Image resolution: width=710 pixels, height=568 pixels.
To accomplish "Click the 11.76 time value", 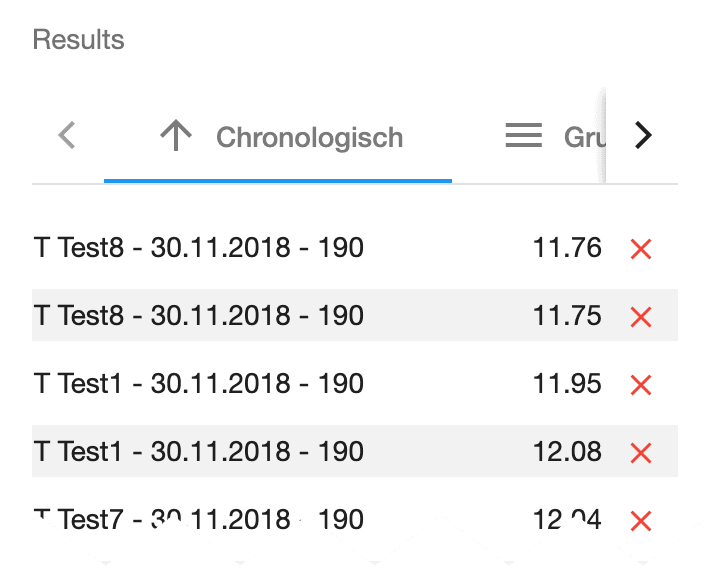I will pyautogui.click(x=567, y=248).
